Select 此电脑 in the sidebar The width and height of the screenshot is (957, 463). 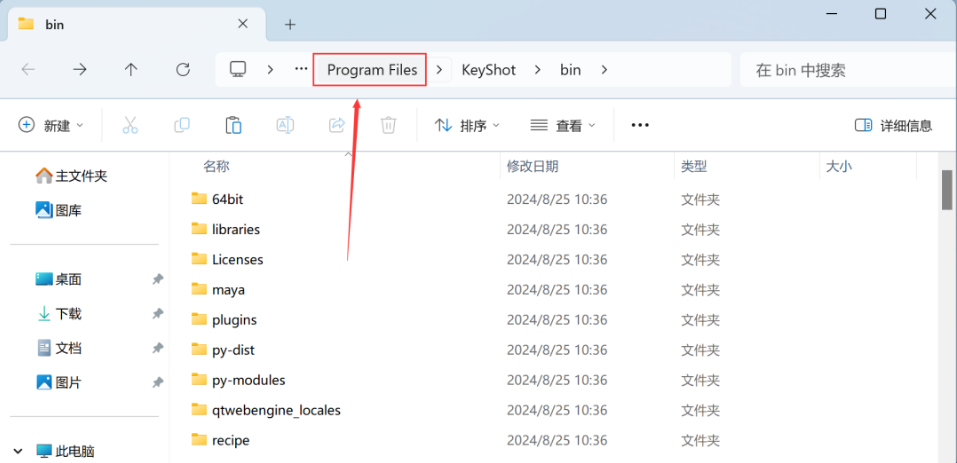65,451
